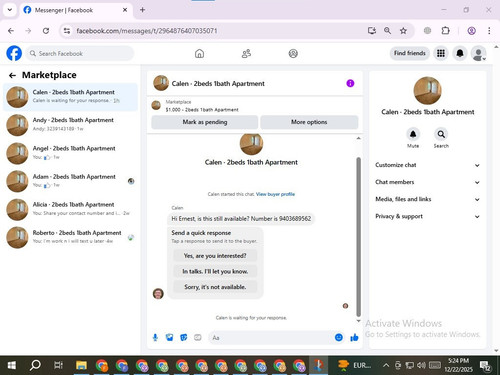Send quick reply Yes, are you interested?
Screen dimensions: 500x375
point(215,256)
